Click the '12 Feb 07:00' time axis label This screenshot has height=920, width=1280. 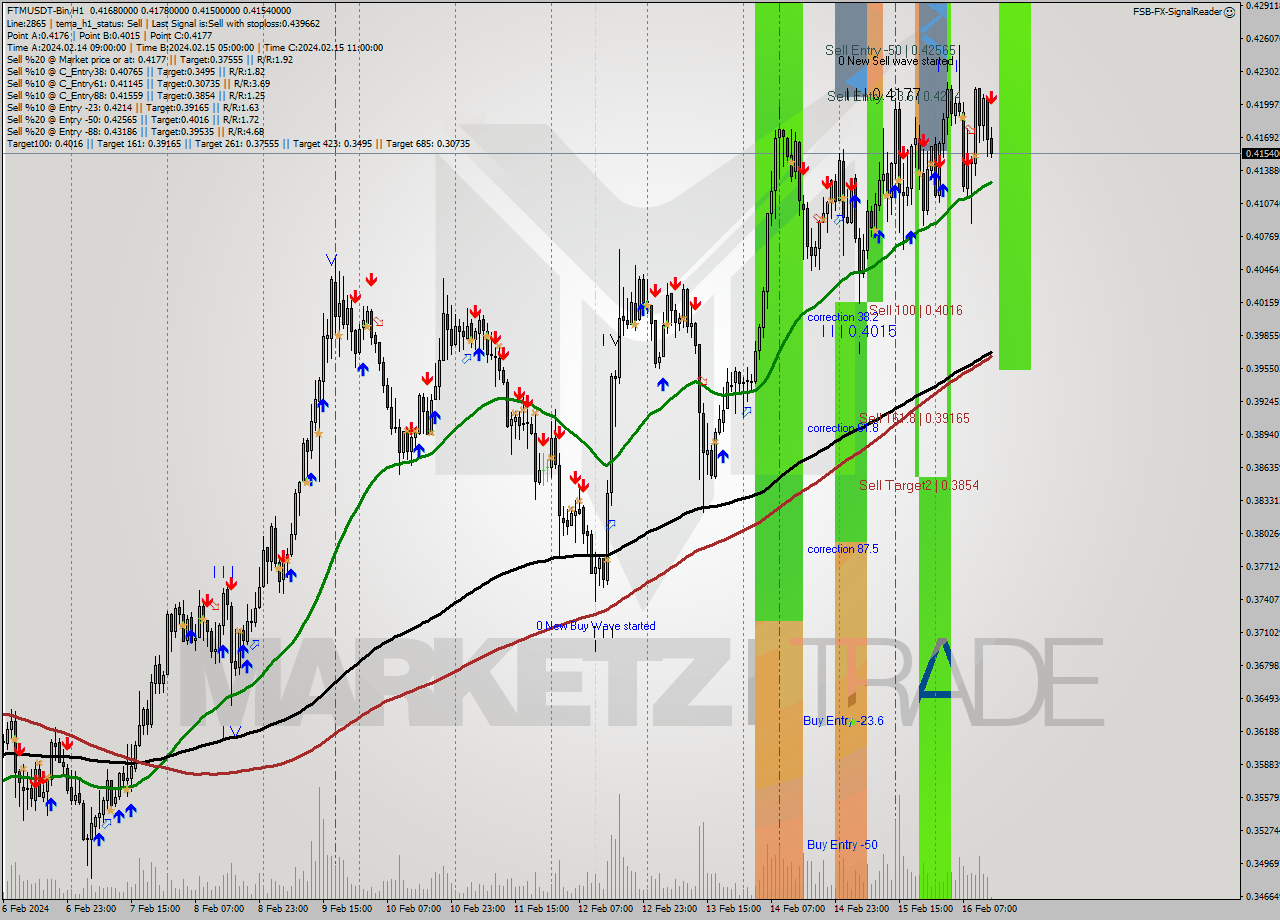(x=606, y=909)
